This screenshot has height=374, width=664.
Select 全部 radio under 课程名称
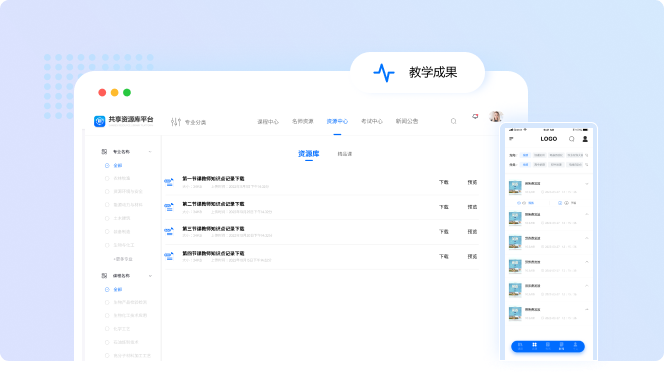pyautogui.click(x=107, y=290)
